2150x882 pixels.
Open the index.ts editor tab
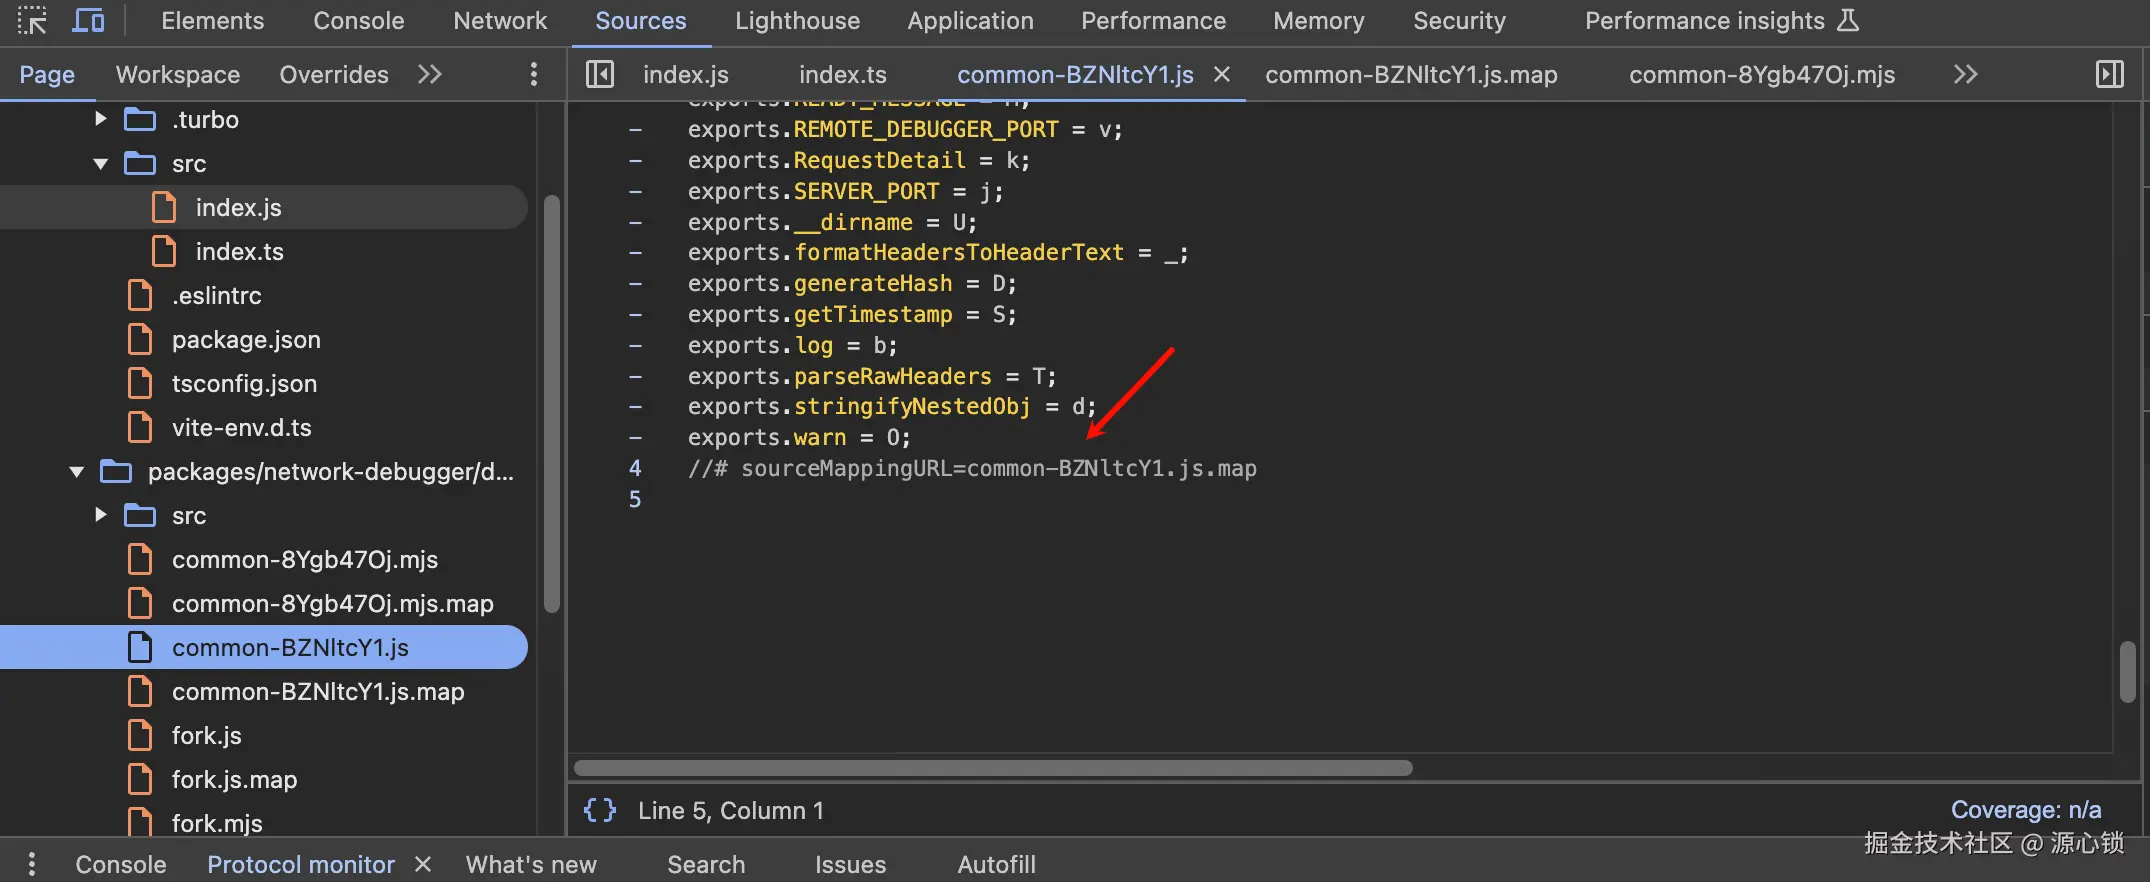coord(842,75)
